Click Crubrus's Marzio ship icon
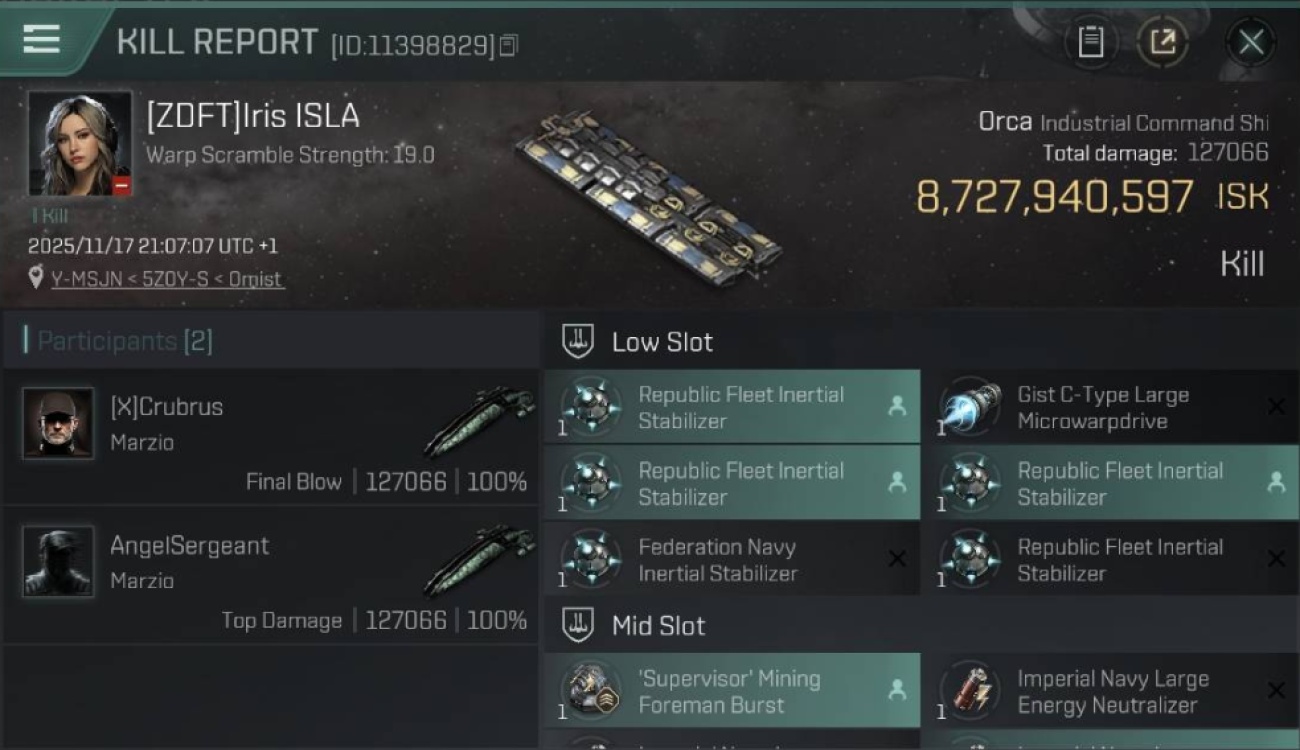 [x=480, y=422]
